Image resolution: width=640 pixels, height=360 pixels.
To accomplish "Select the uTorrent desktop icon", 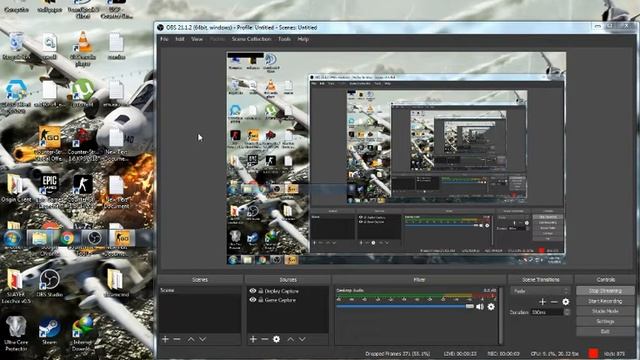I will [x=82, y=94].
